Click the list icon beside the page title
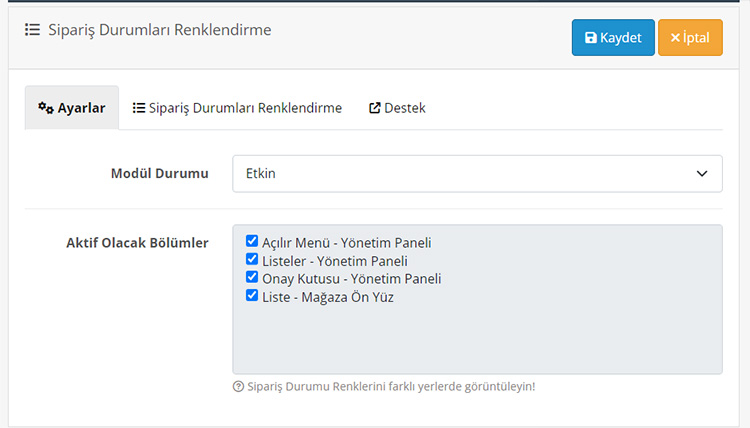 33,30
